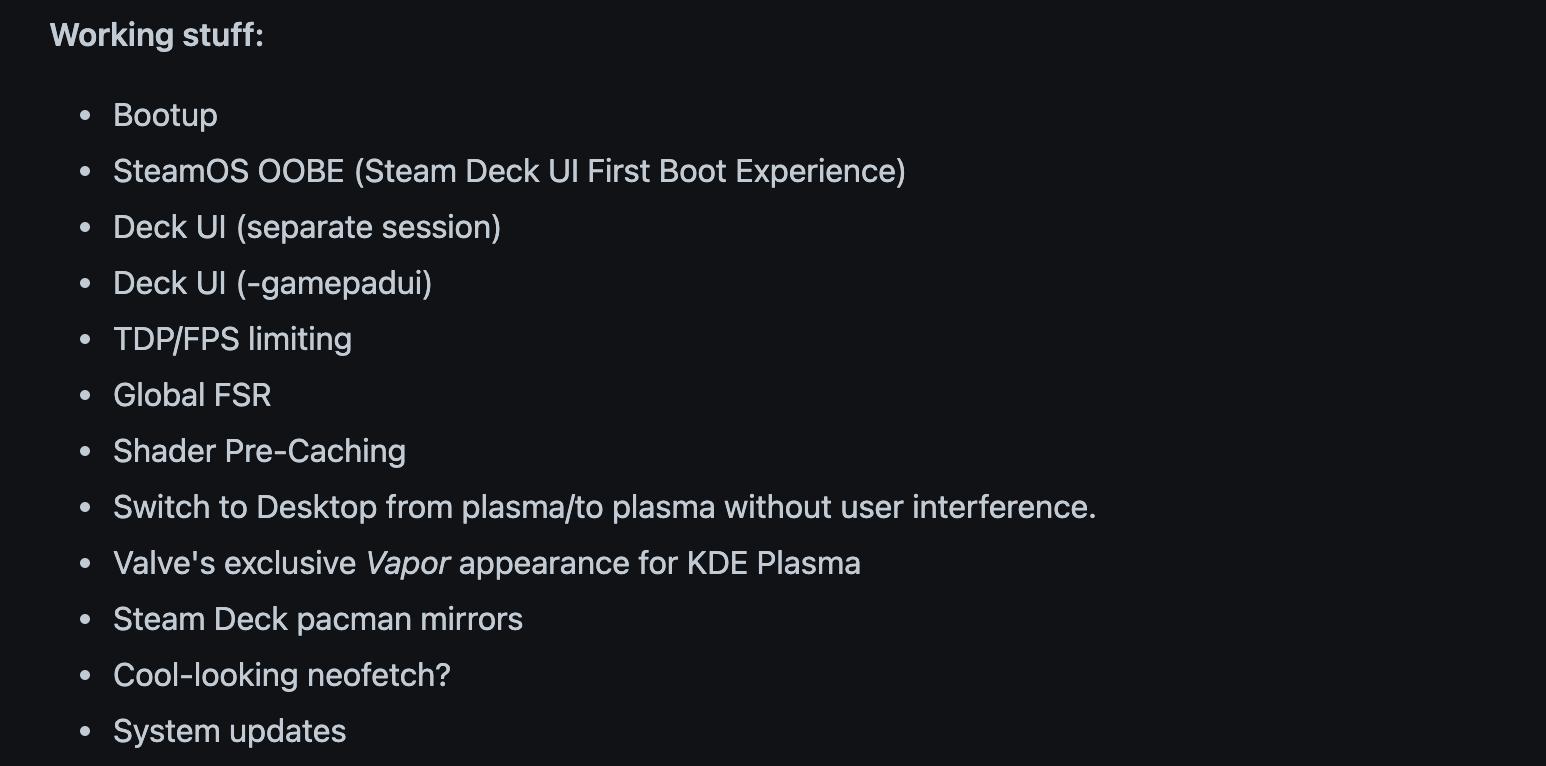Click the "Shader Pre-Caching" entry
1546x766 pixels.
259,451
